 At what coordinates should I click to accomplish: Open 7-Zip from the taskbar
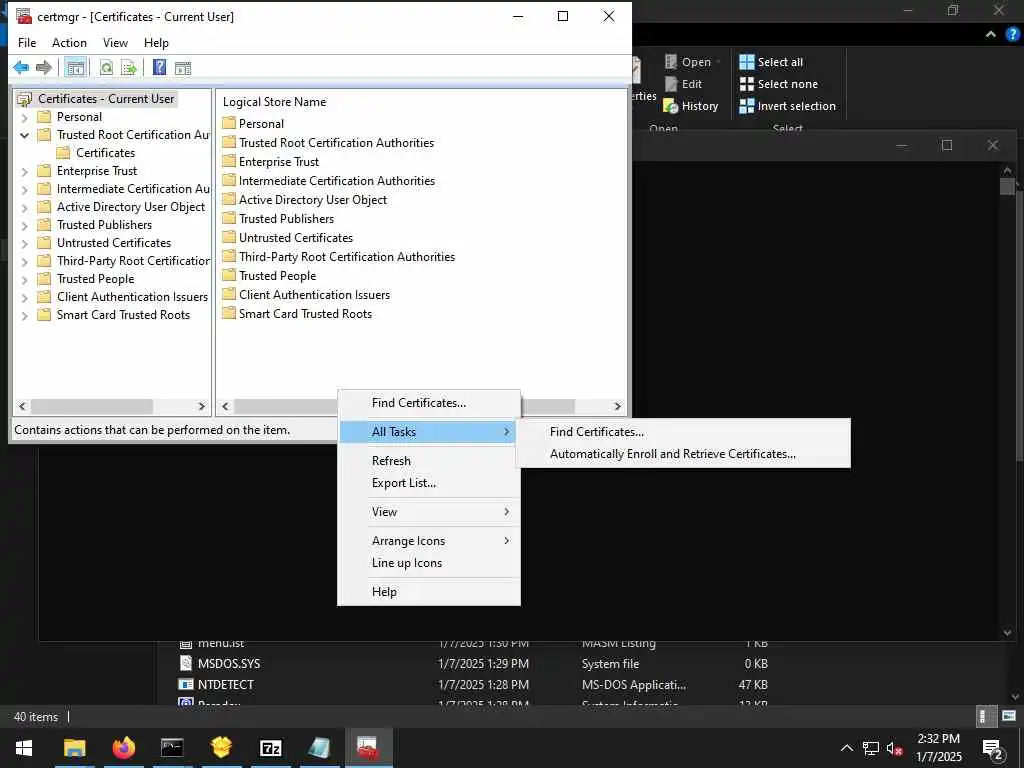270,747
